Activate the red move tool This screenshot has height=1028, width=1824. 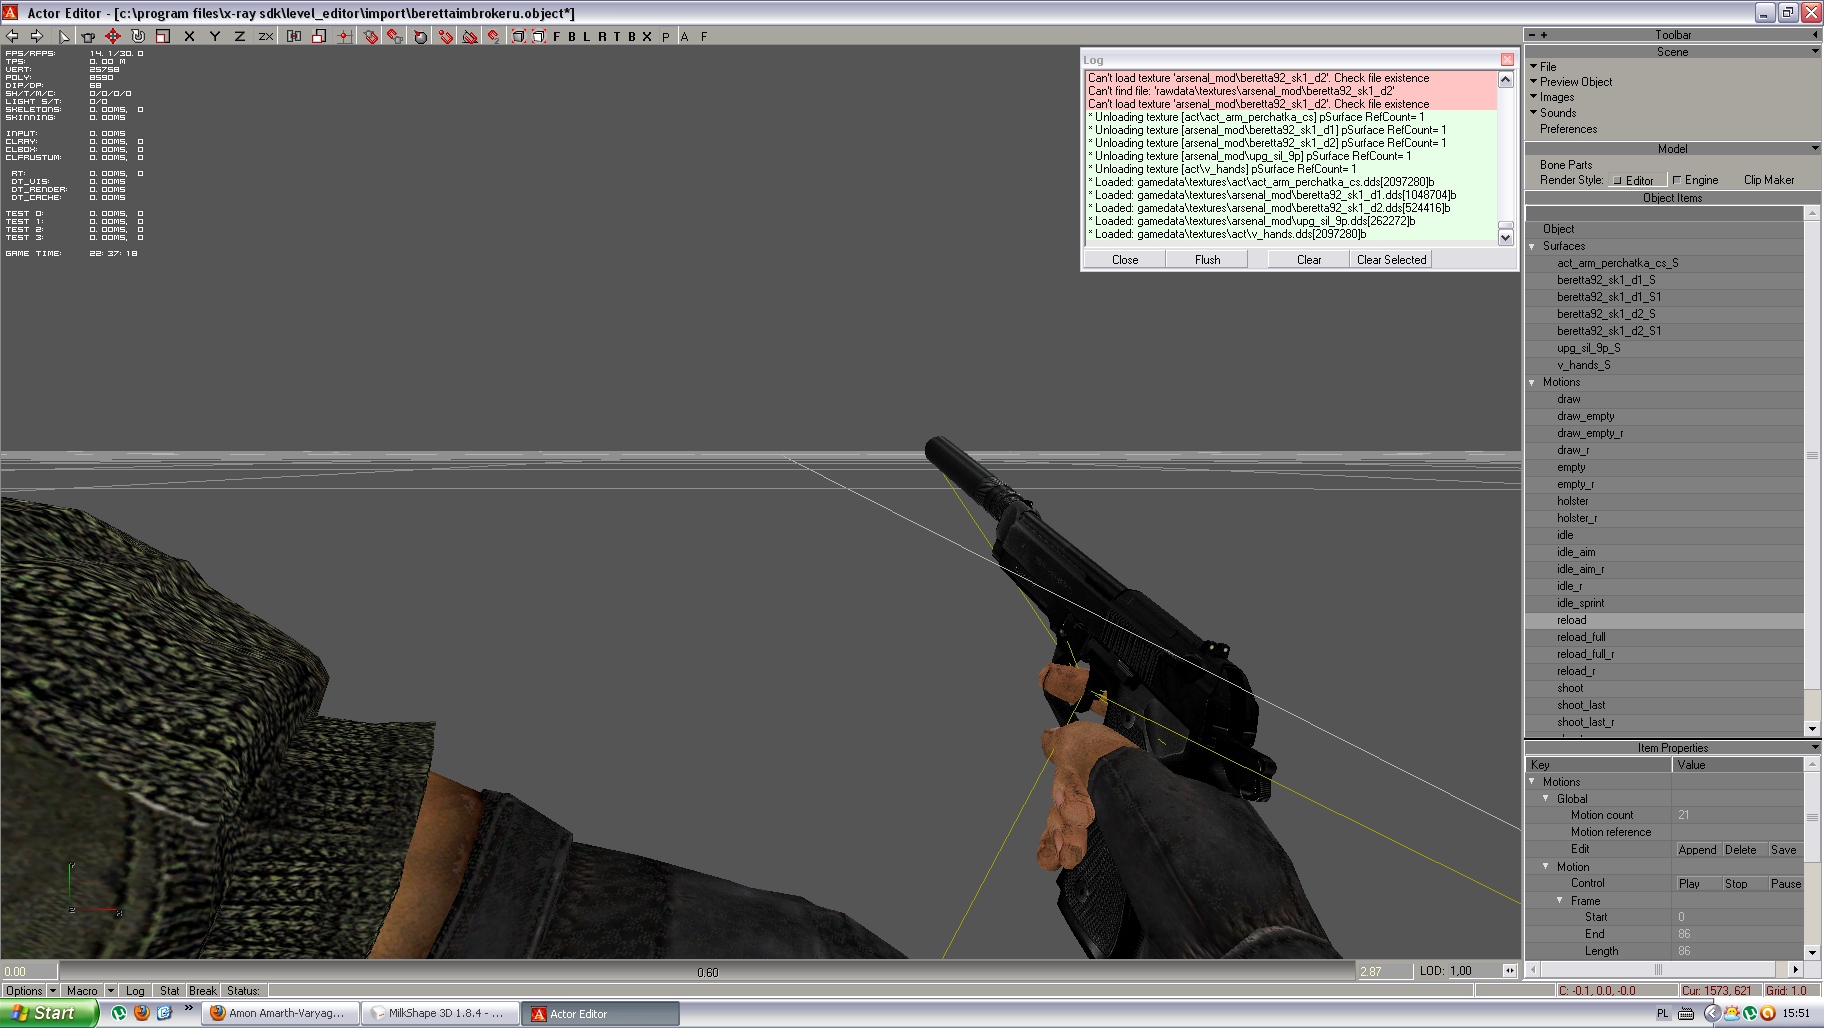(x=113, y=36)
